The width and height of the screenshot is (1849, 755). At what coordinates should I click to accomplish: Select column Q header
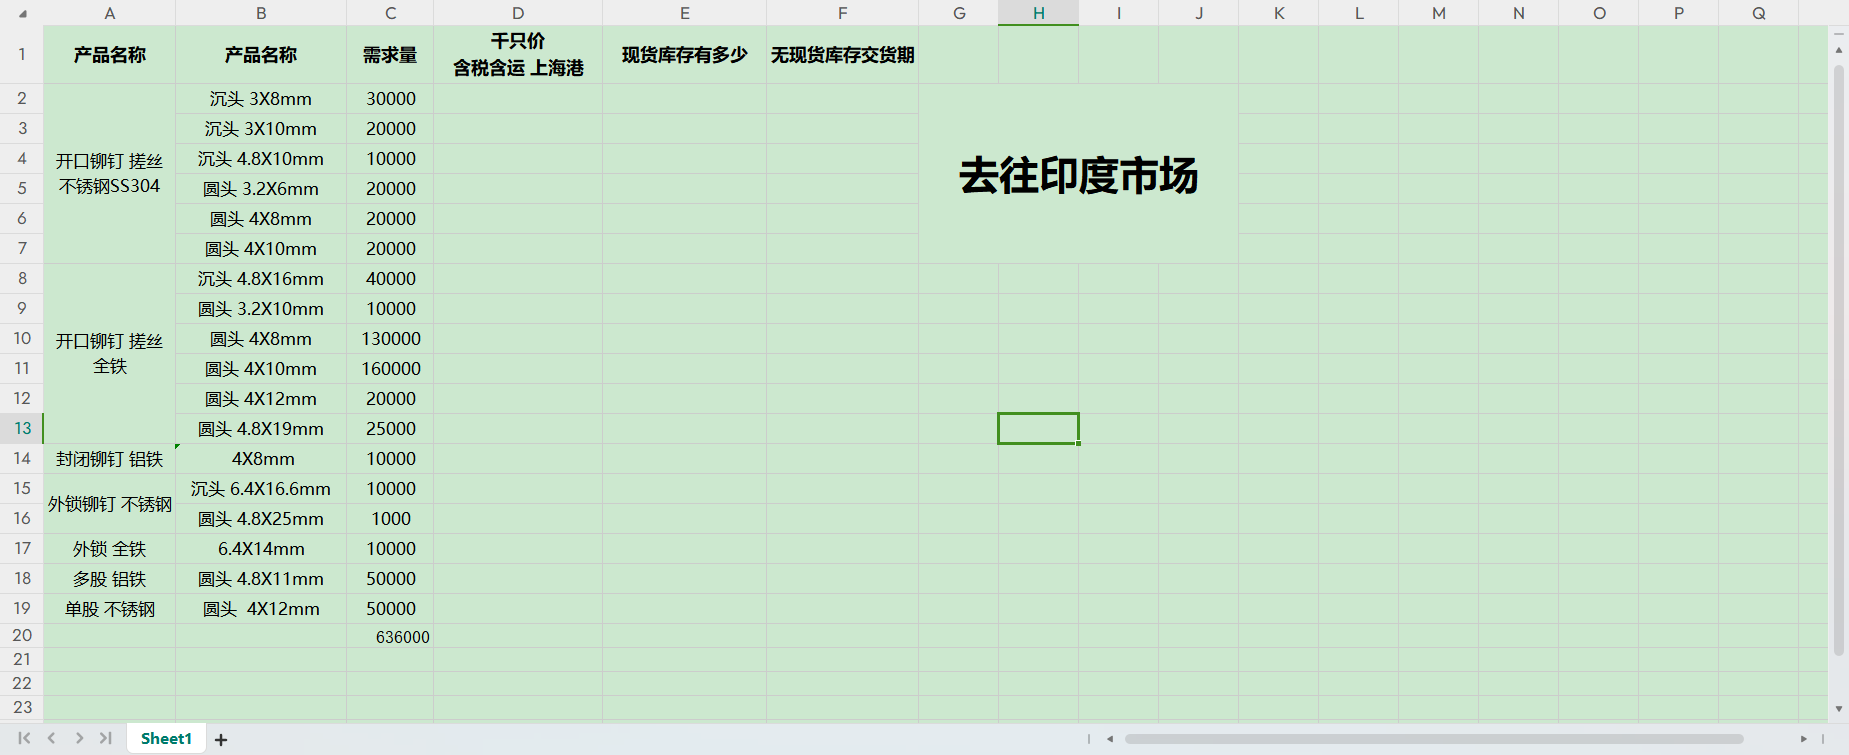point(1759,13)
